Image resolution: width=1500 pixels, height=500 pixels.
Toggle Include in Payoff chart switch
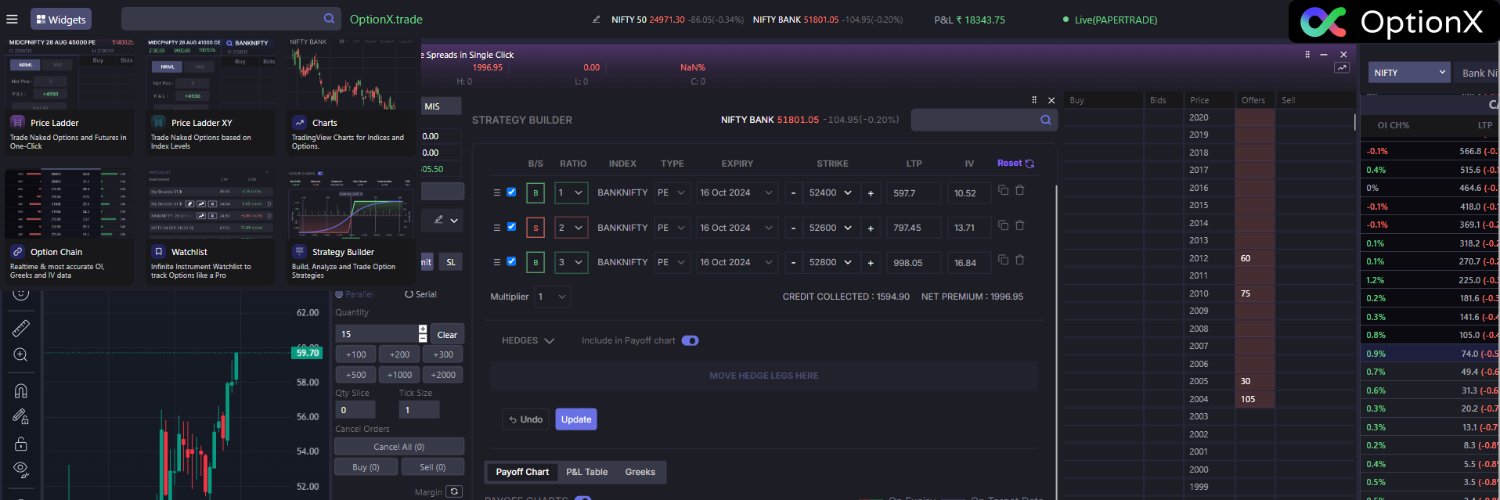(690, 341)
